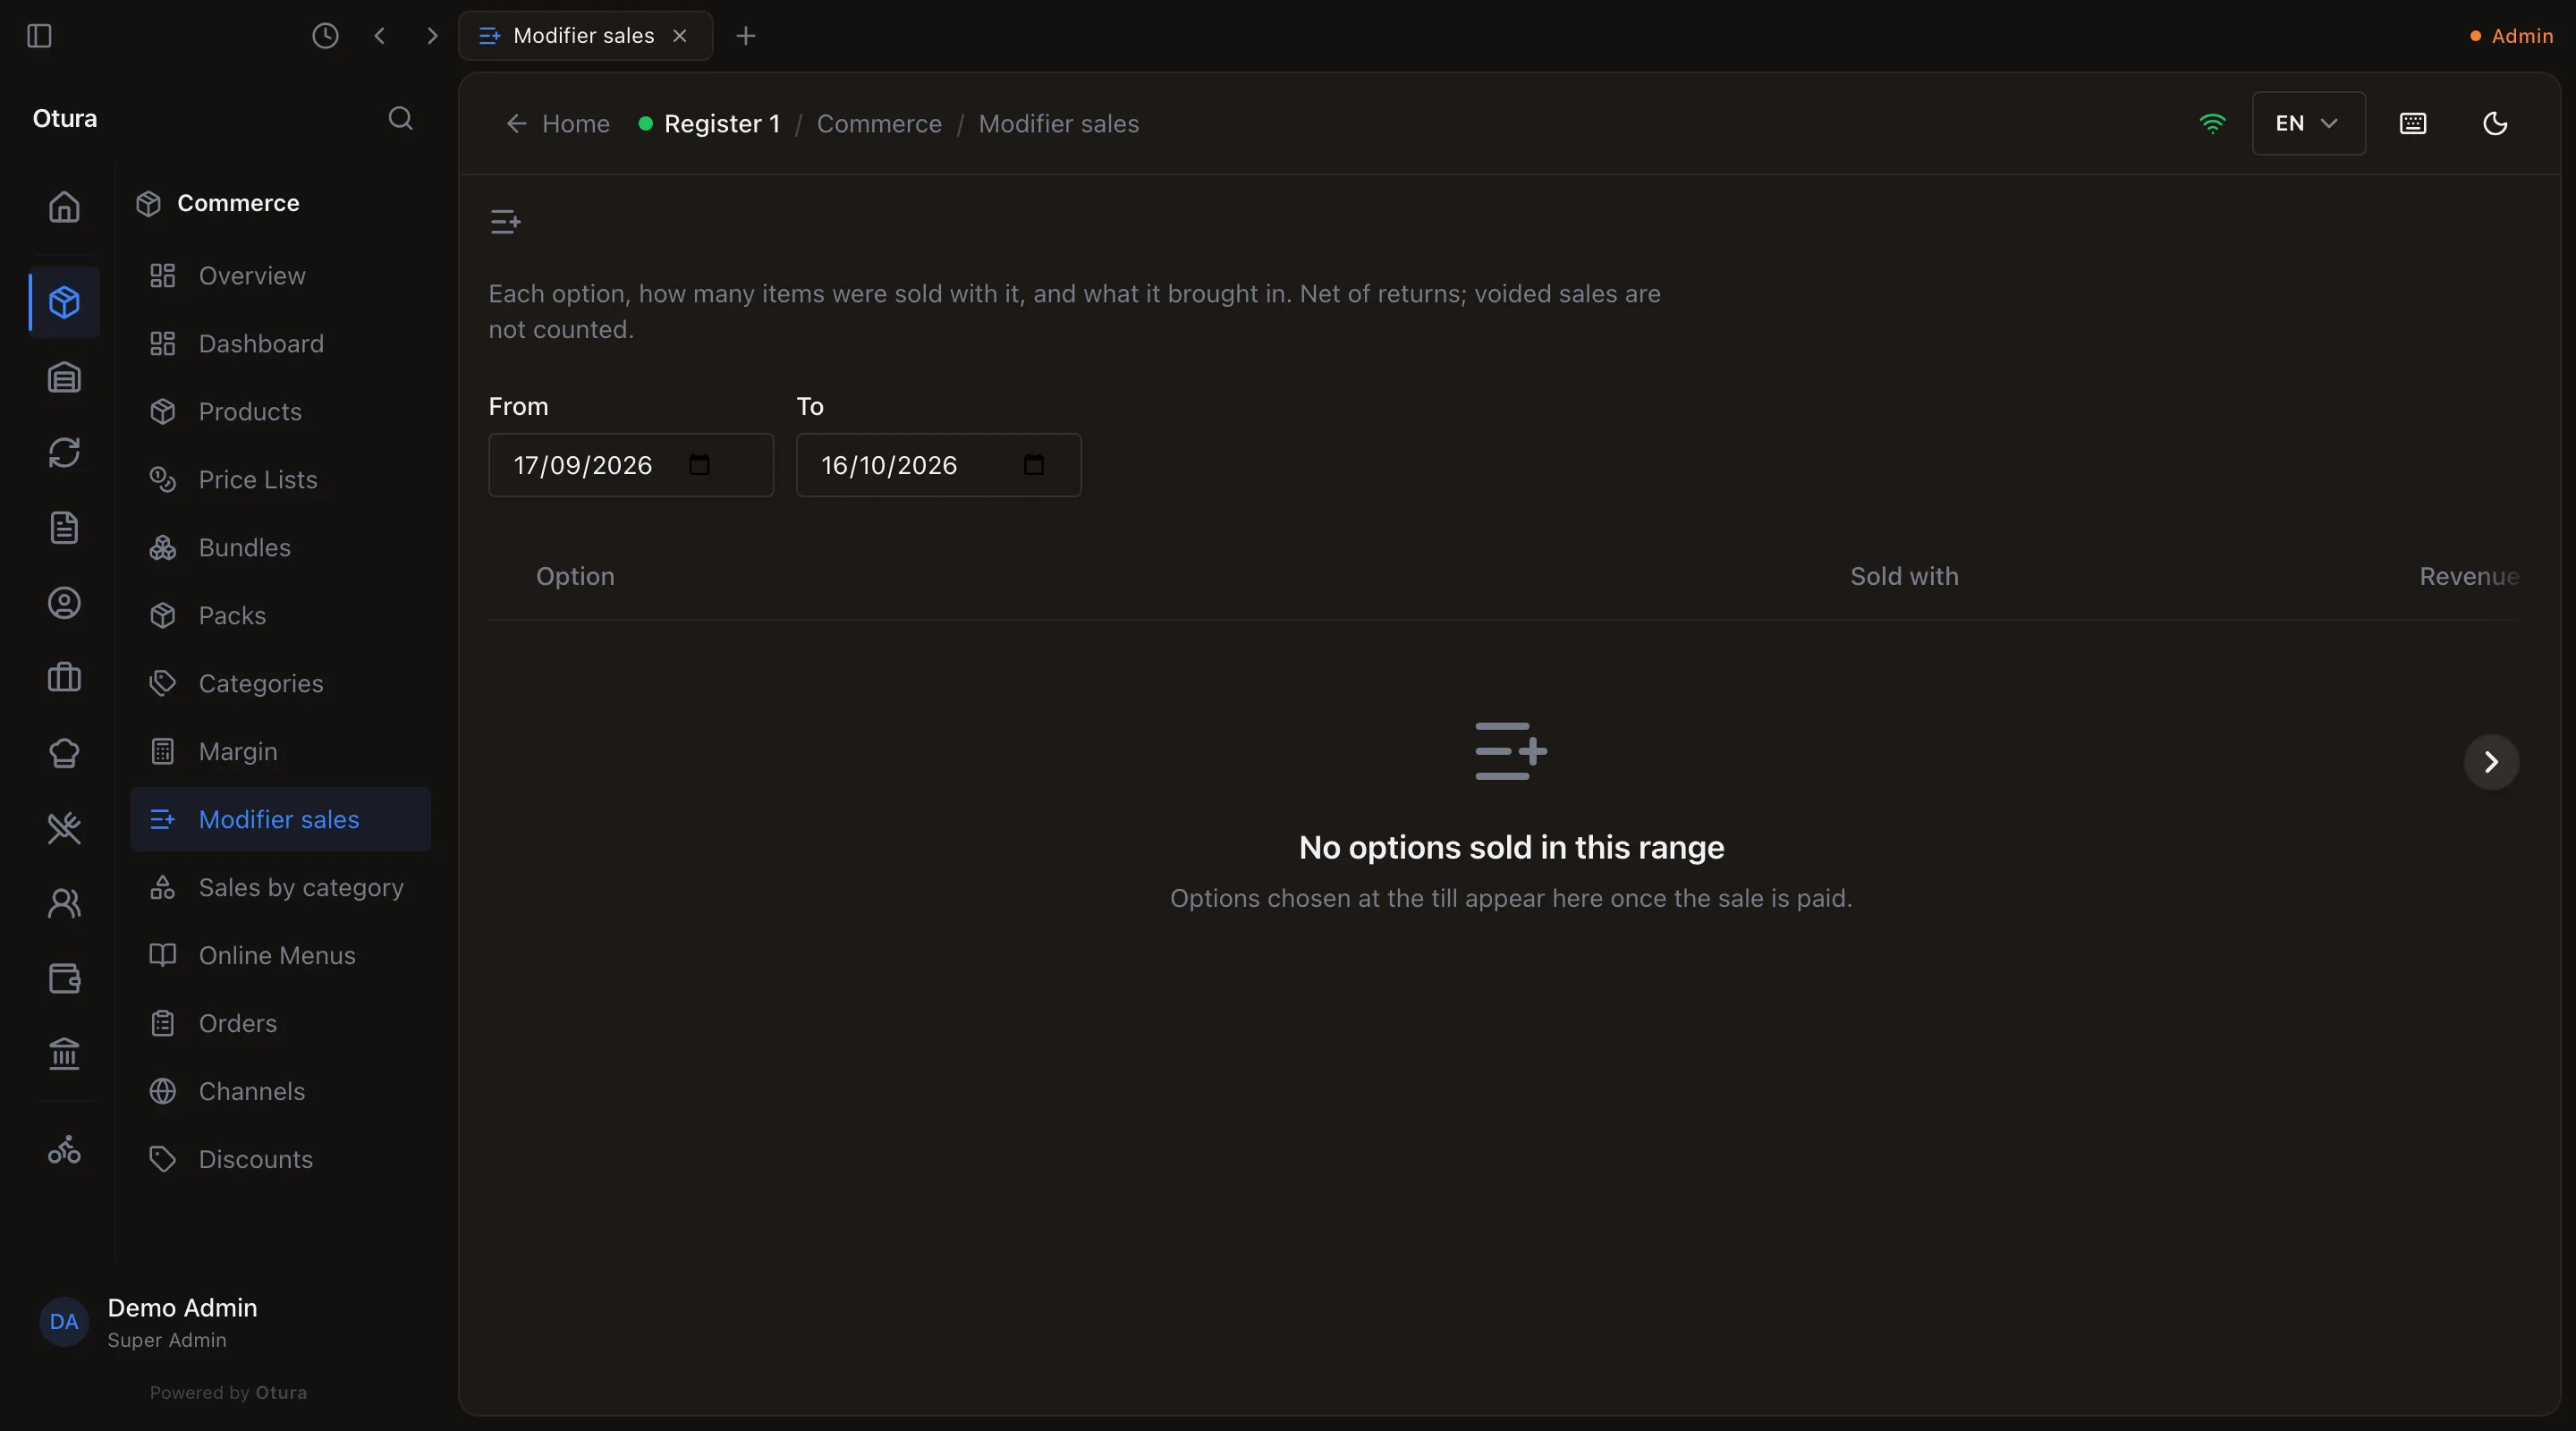Click the To date field 16/10/2026

938,464
